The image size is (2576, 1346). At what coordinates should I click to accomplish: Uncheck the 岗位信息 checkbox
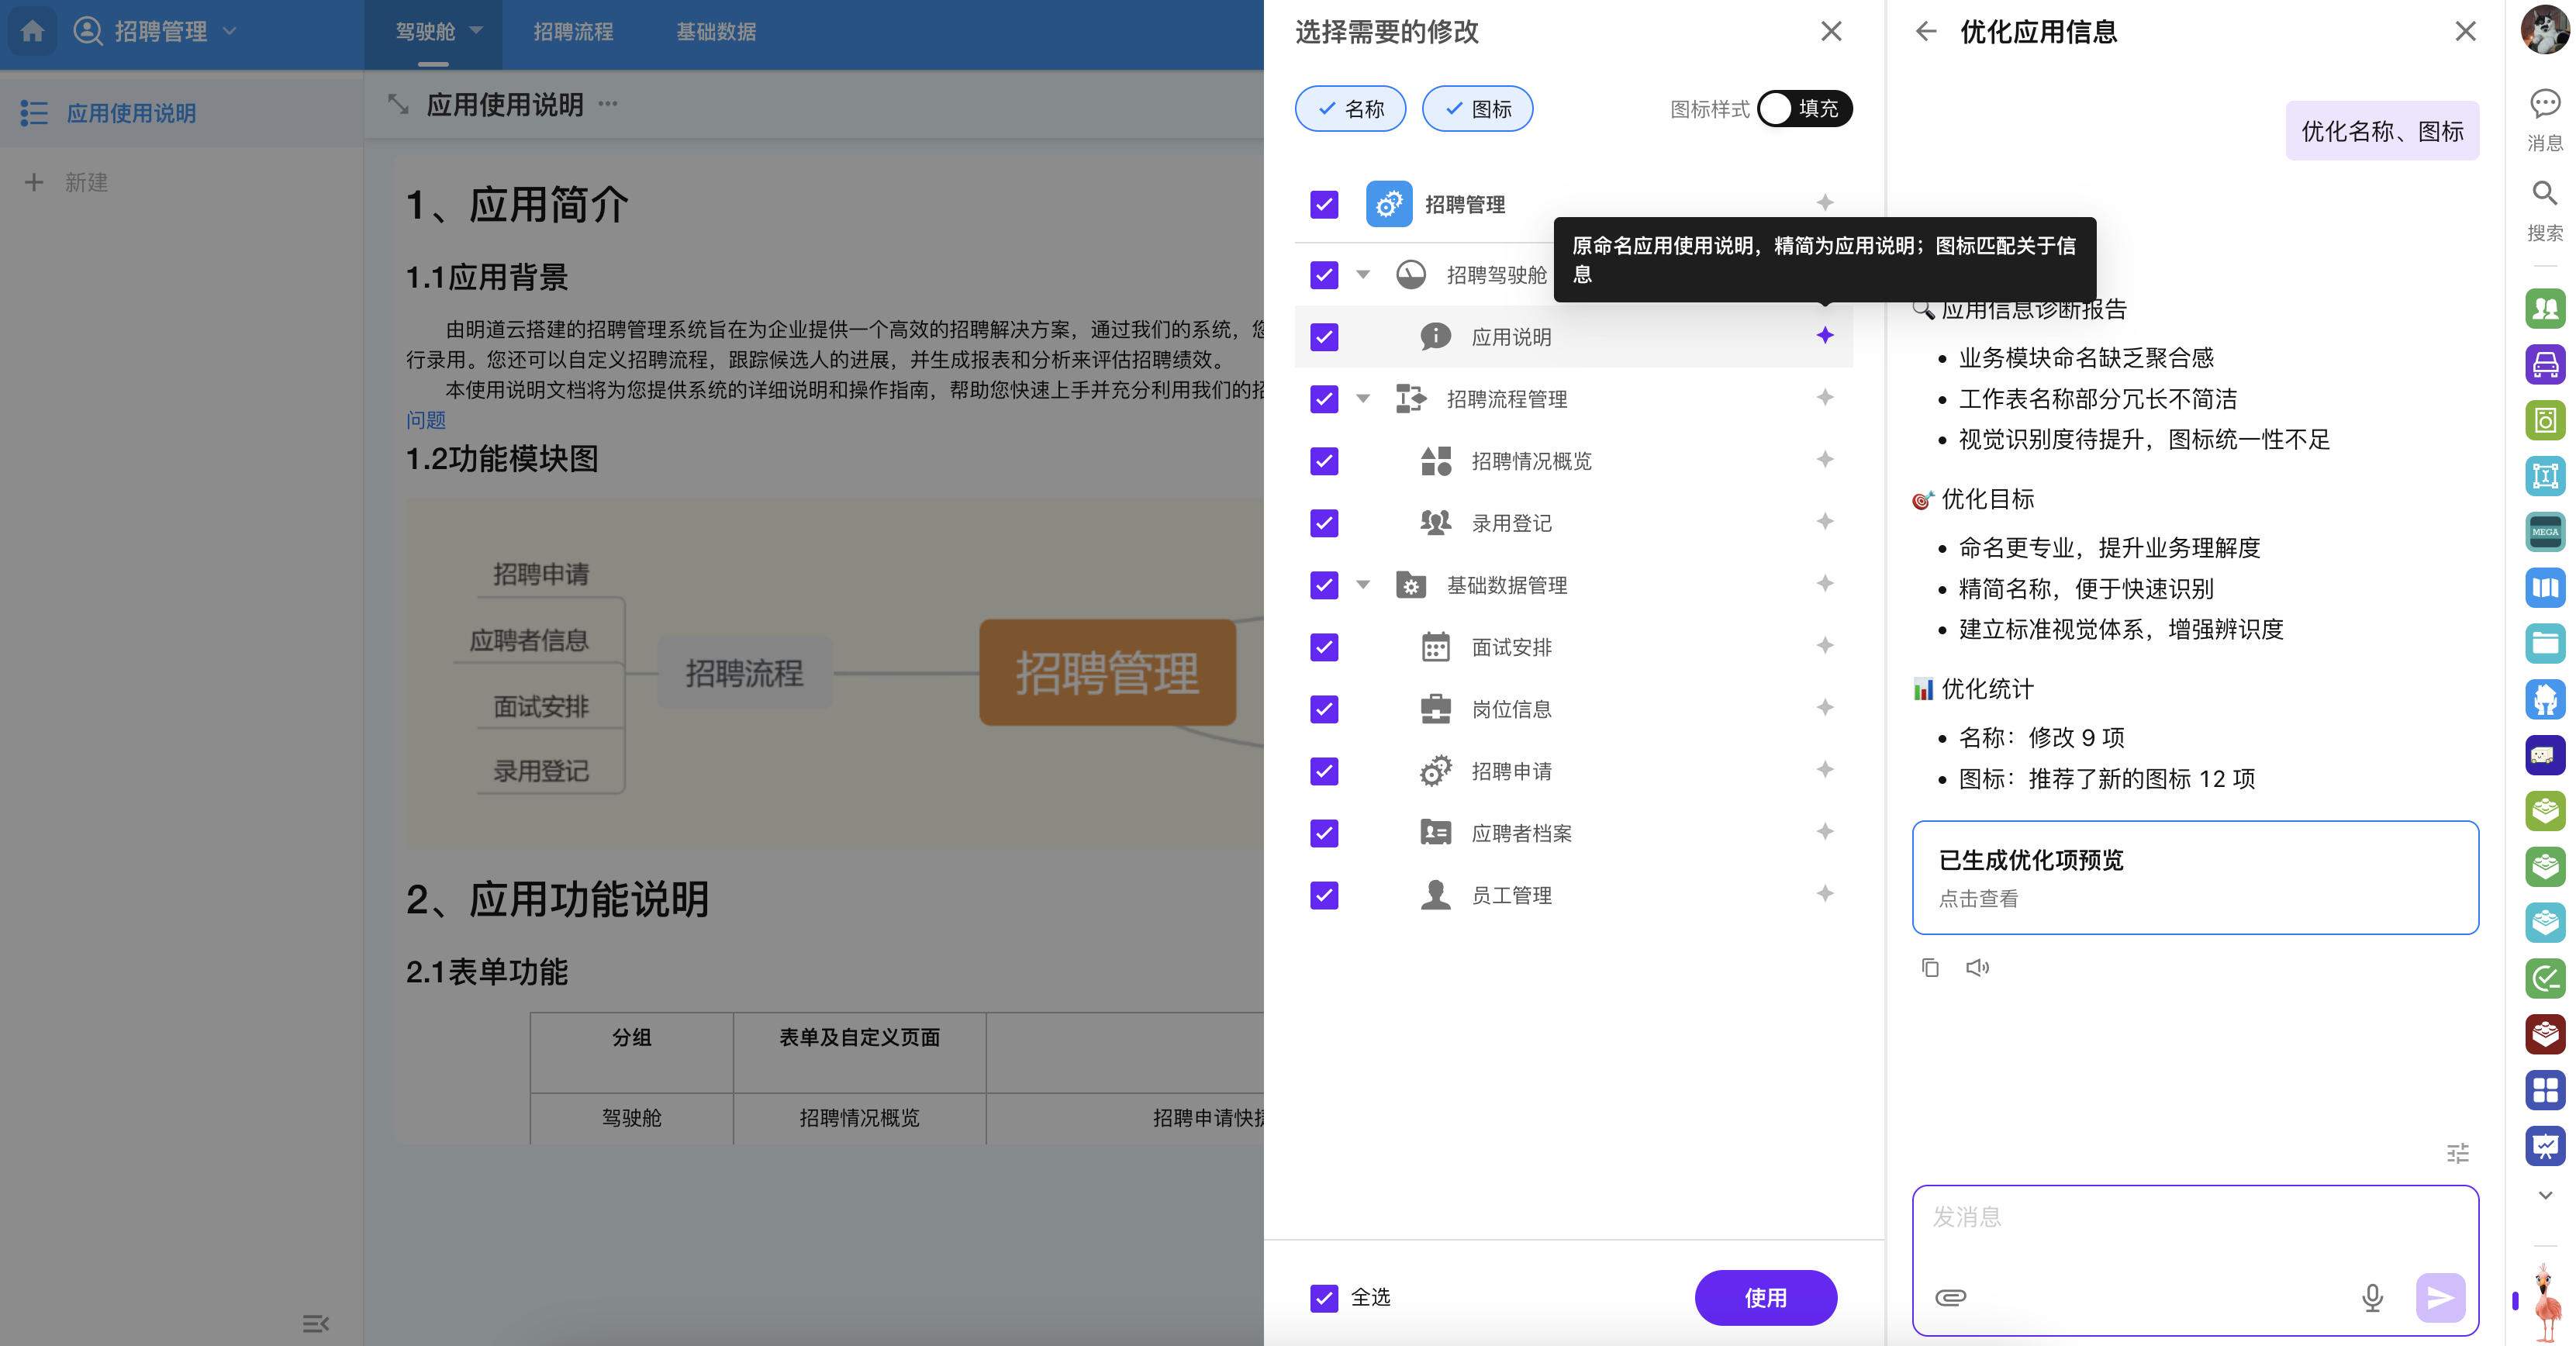coord(1324,709)
